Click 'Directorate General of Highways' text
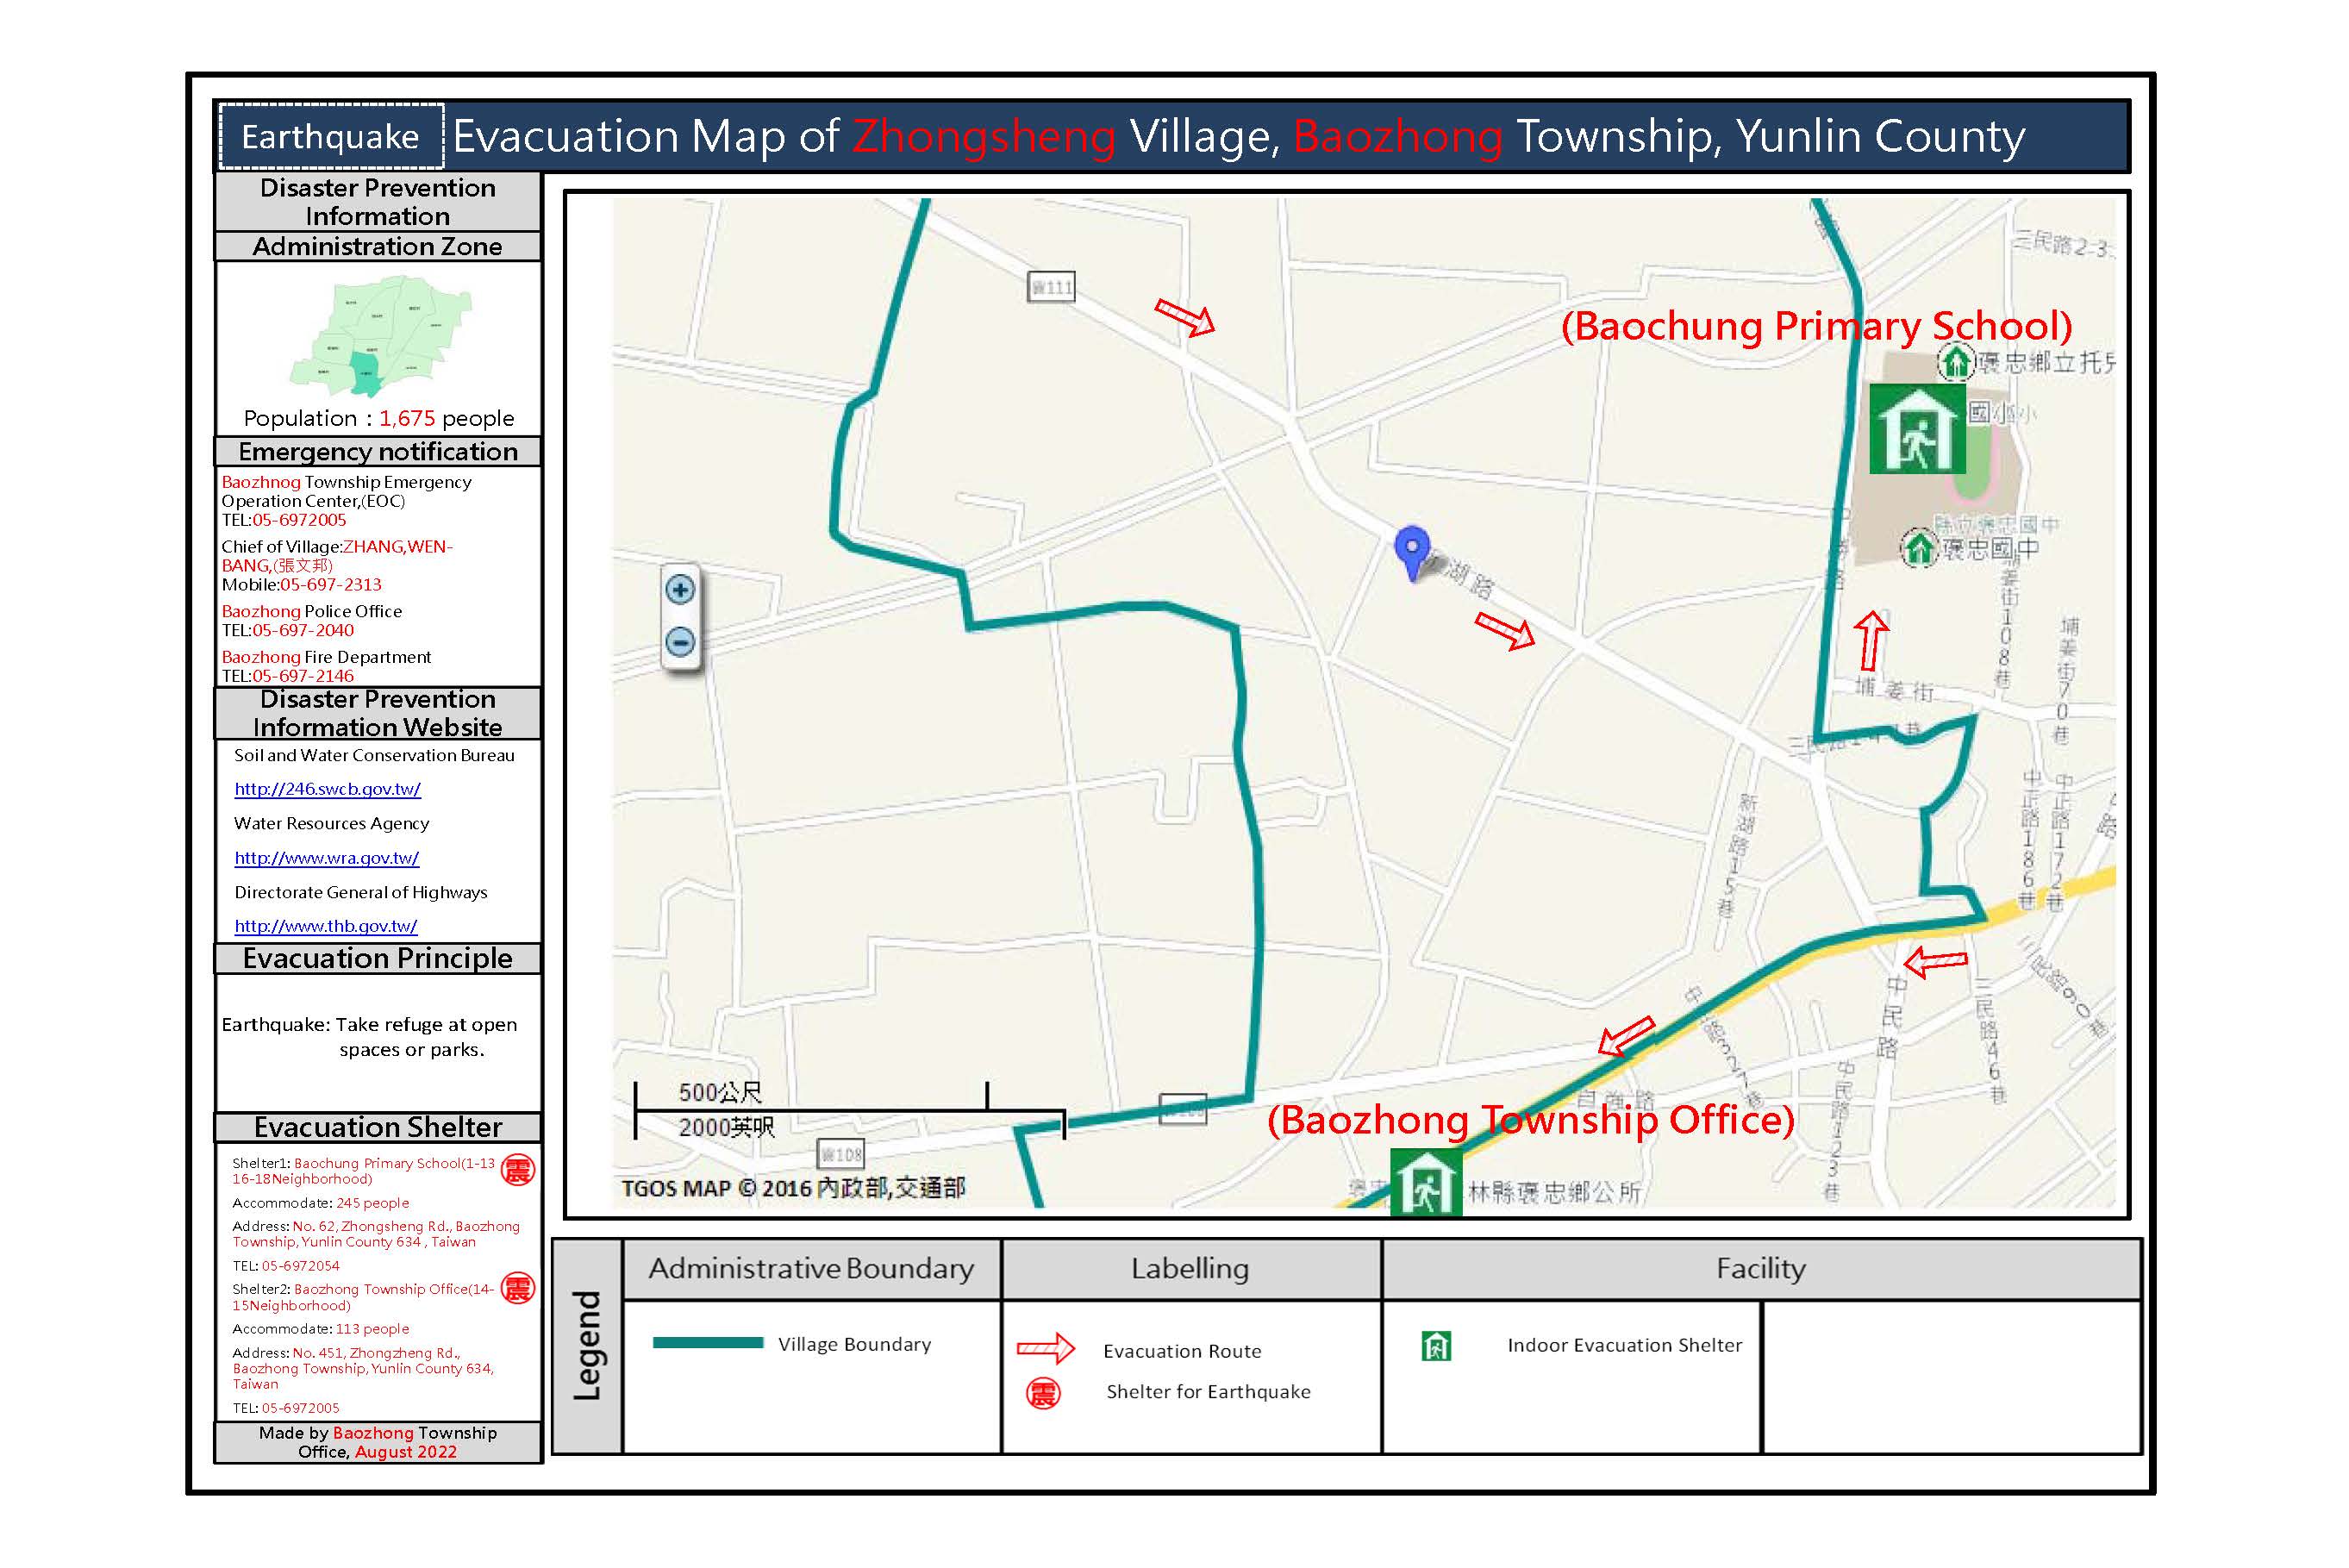 [360, 892]
